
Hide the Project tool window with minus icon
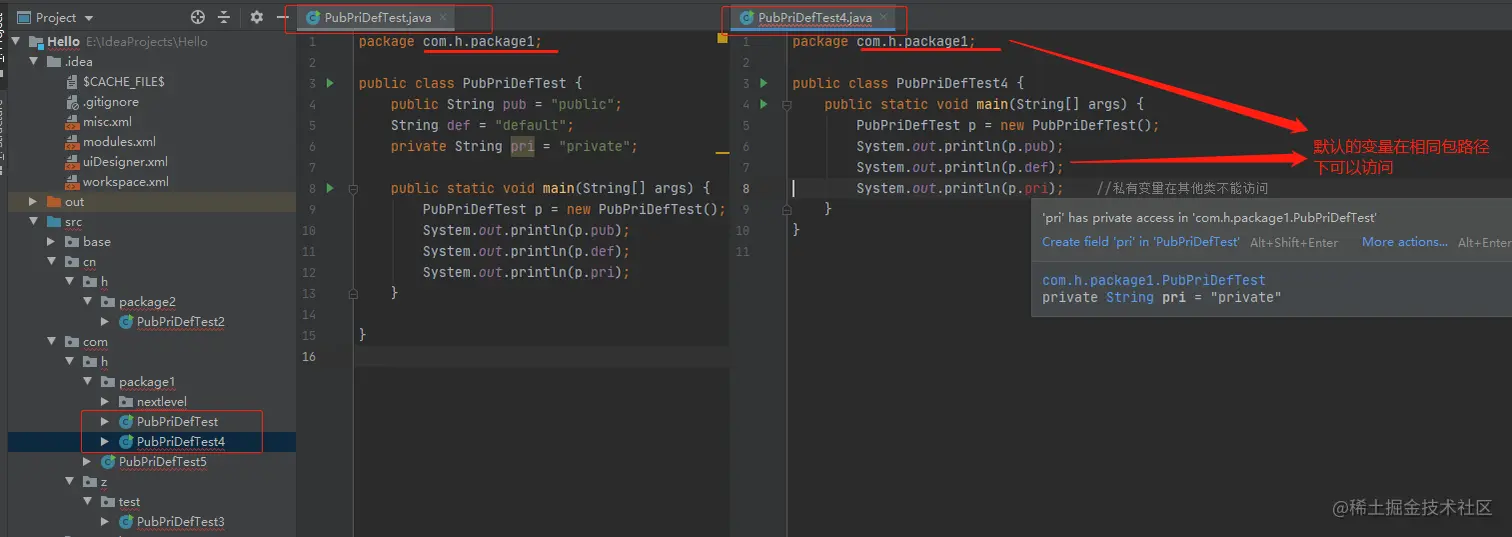point(283,17)
